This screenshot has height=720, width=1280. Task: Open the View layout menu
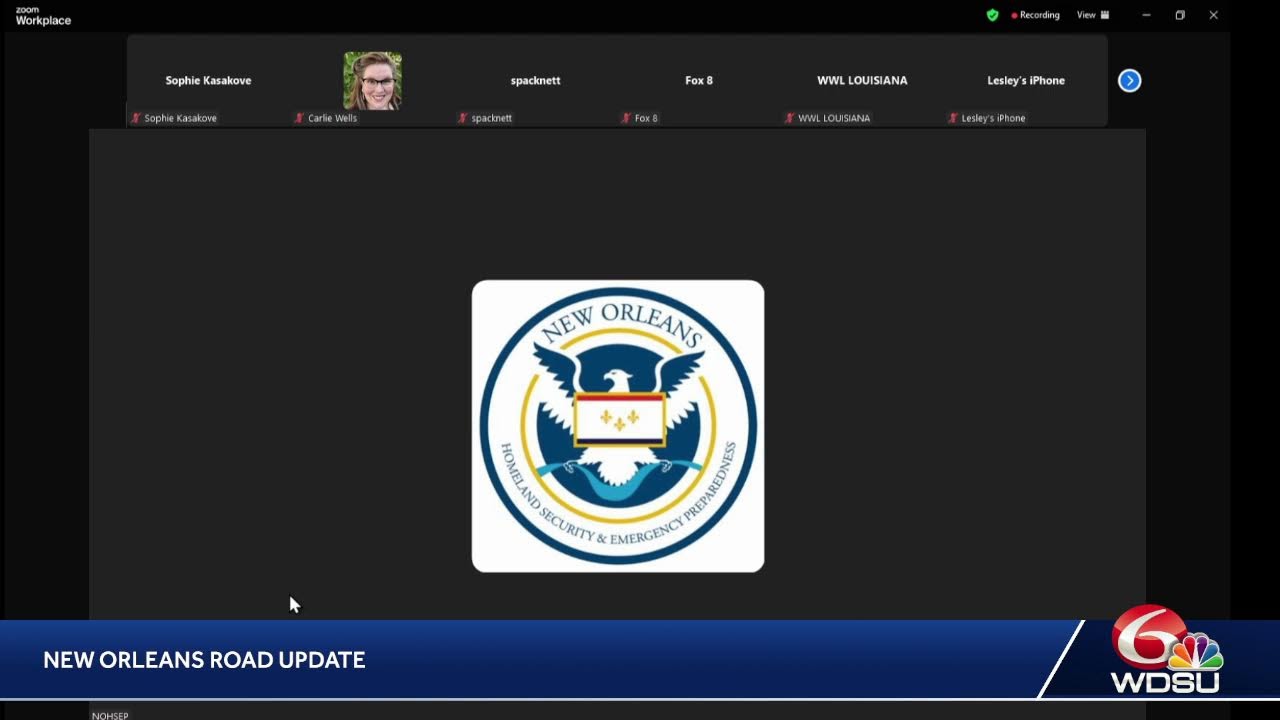pos(1093,15)
